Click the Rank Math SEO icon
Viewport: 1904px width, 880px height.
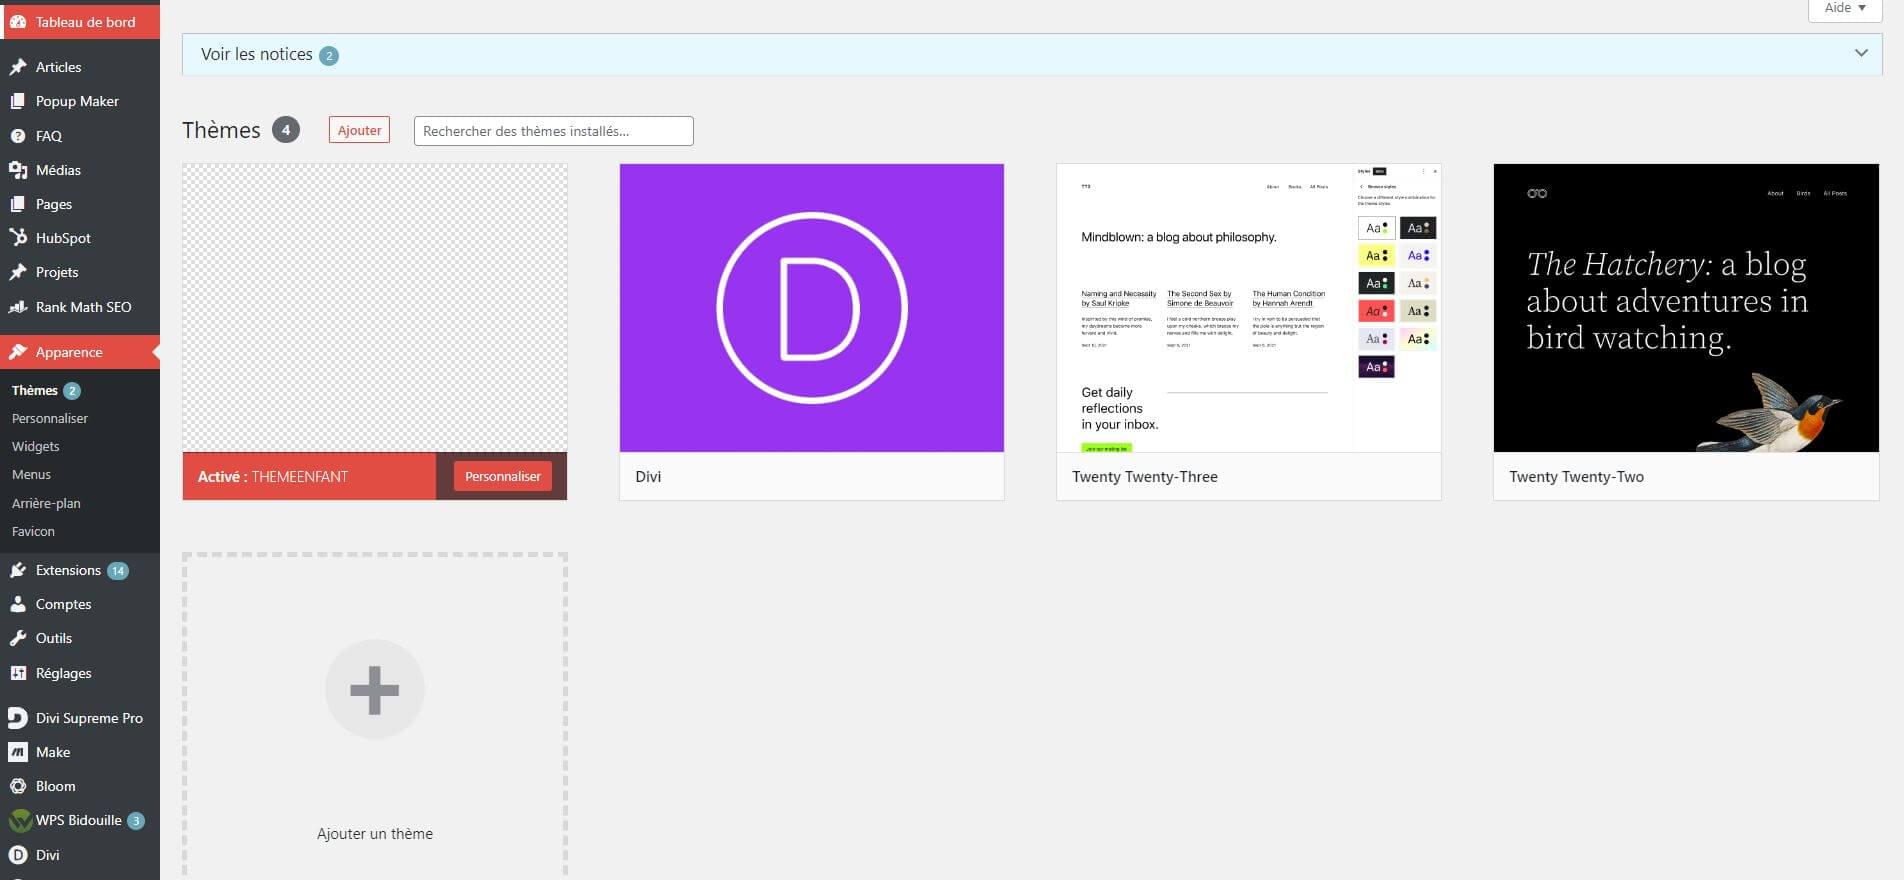18,307
